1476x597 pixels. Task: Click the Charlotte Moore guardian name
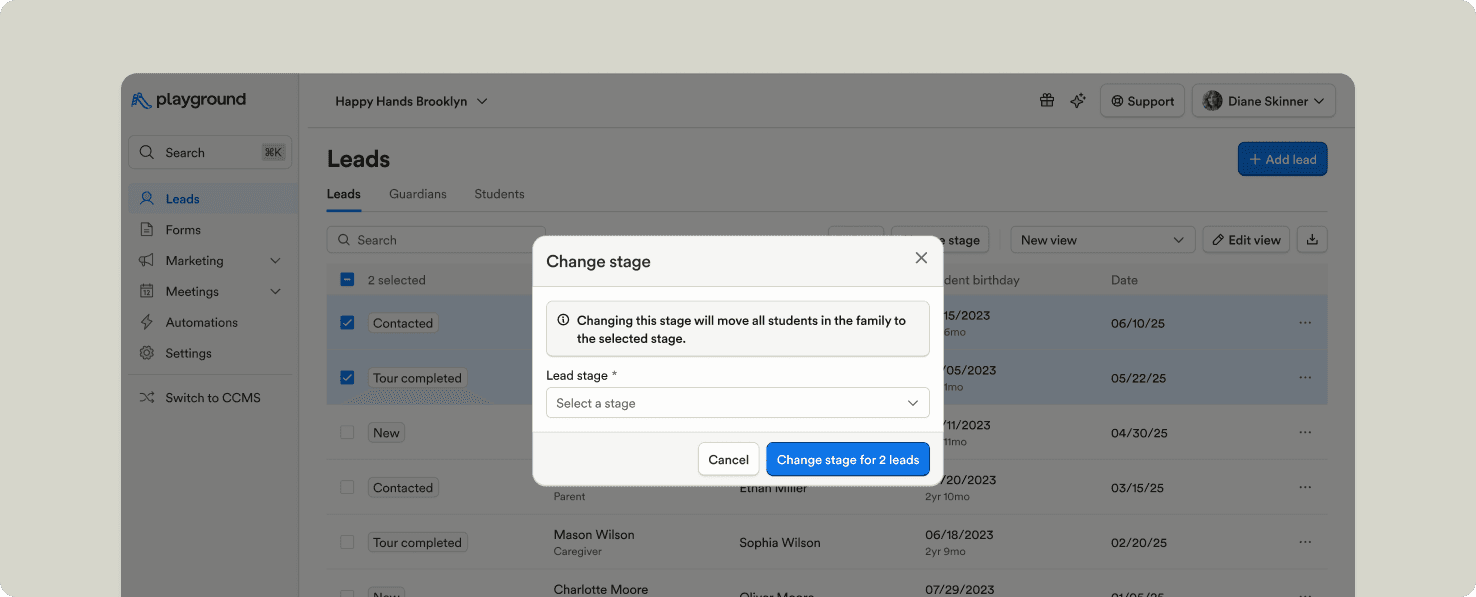(601, 590)
